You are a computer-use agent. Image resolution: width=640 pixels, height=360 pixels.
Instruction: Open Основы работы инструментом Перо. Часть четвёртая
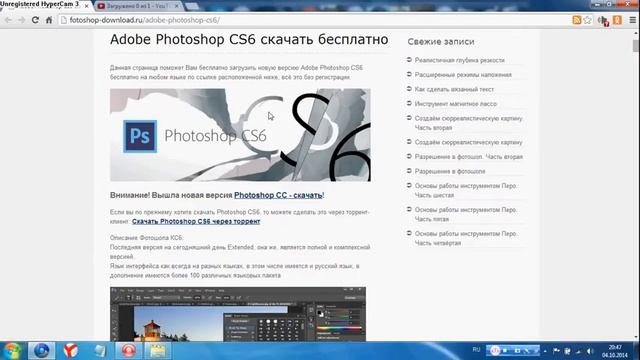click(x=466, y=238)
